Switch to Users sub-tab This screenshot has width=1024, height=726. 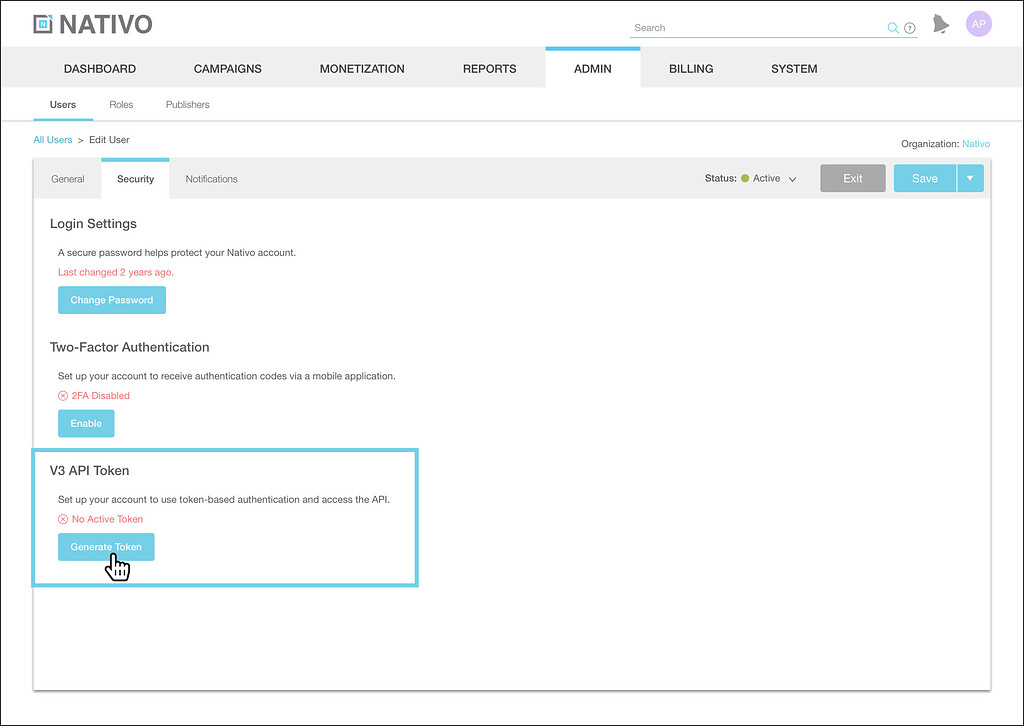click(63, 104)
